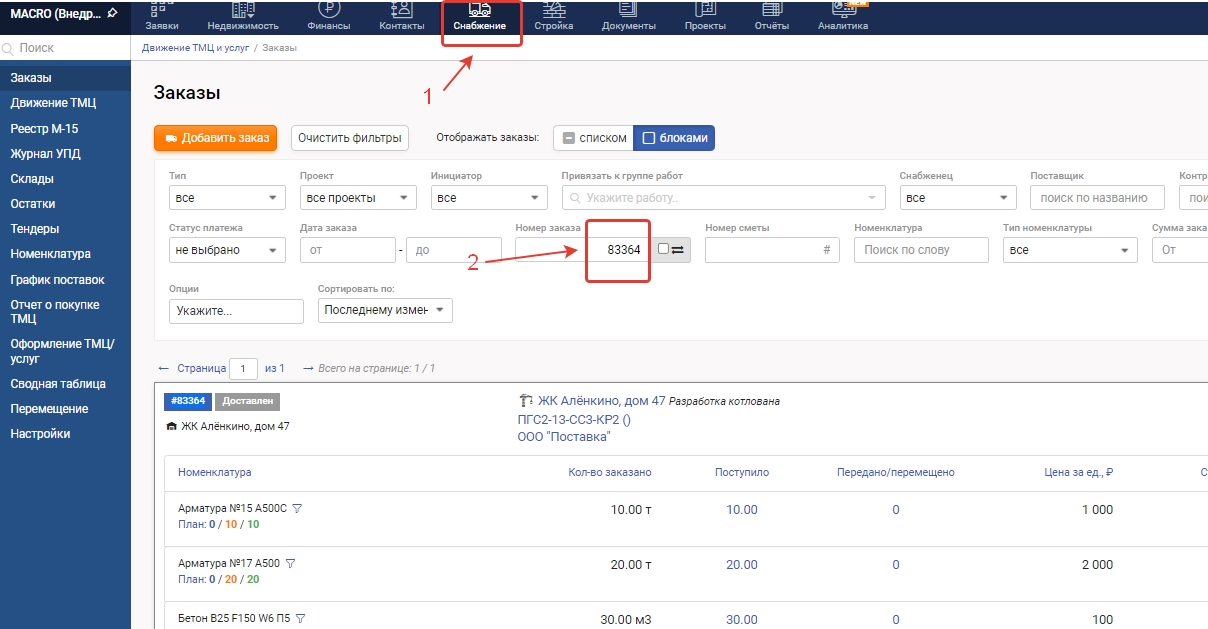This screenshot has width=1208, height=629.
Task: Click the Очистить фильтры button
Action: 350,138
